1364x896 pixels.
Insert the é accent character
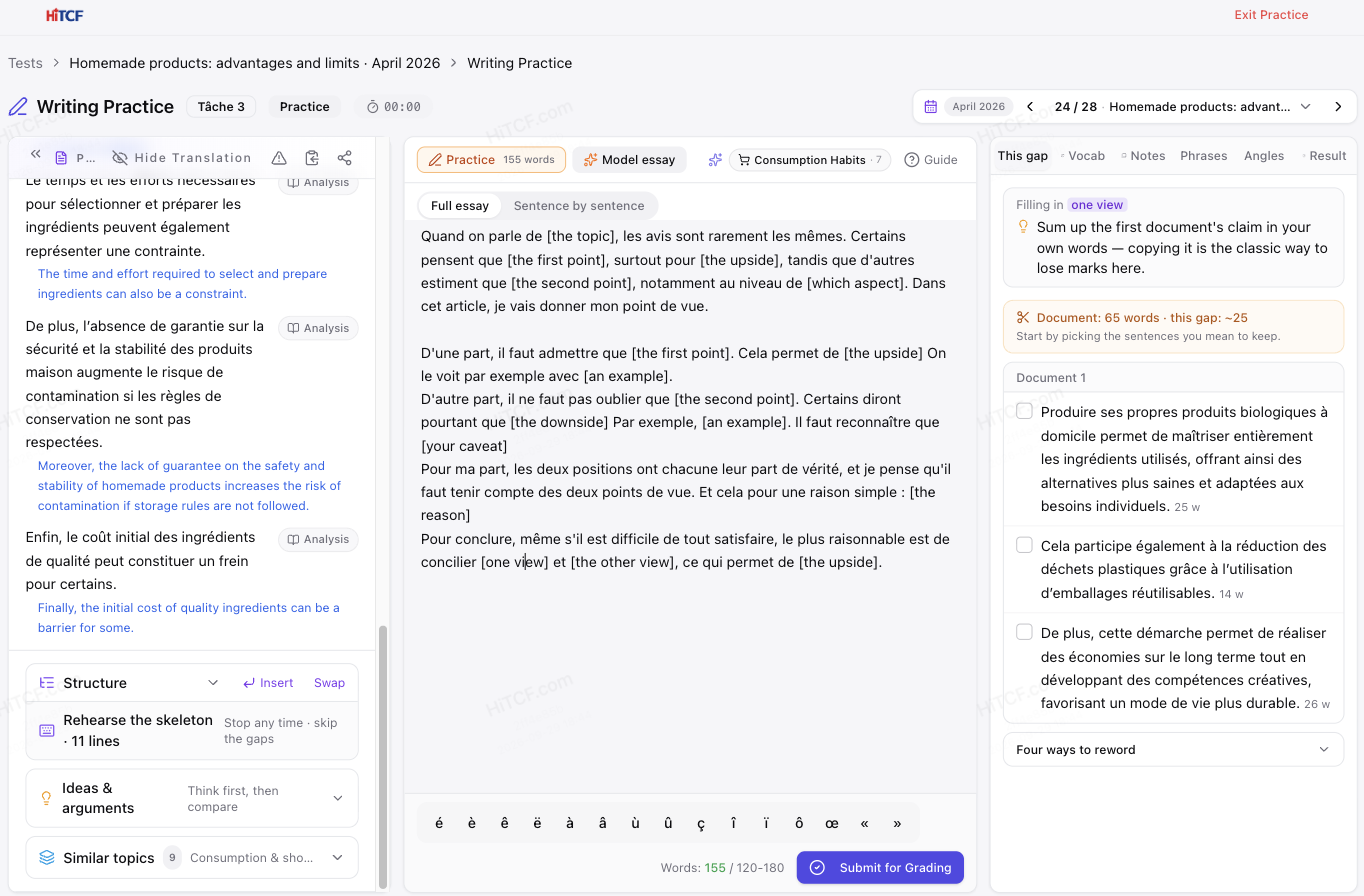pyautogui.click(x=439, y=823)
